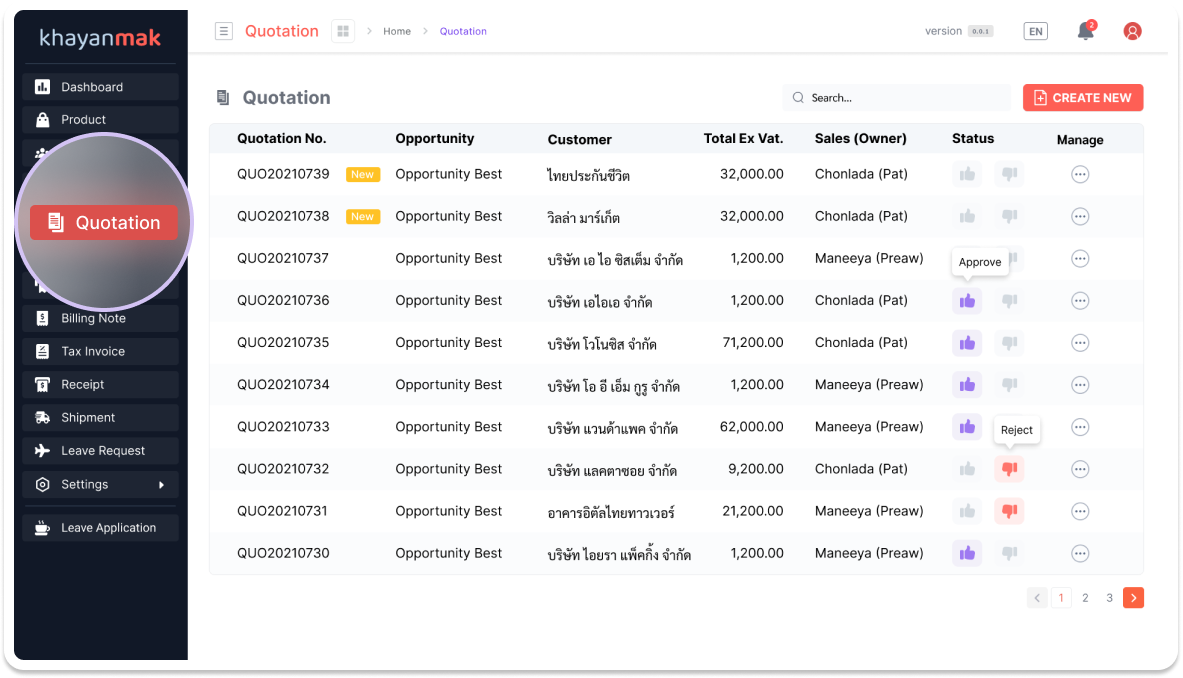Toggle the hamburger sidebar menu icon

point(224,31)
